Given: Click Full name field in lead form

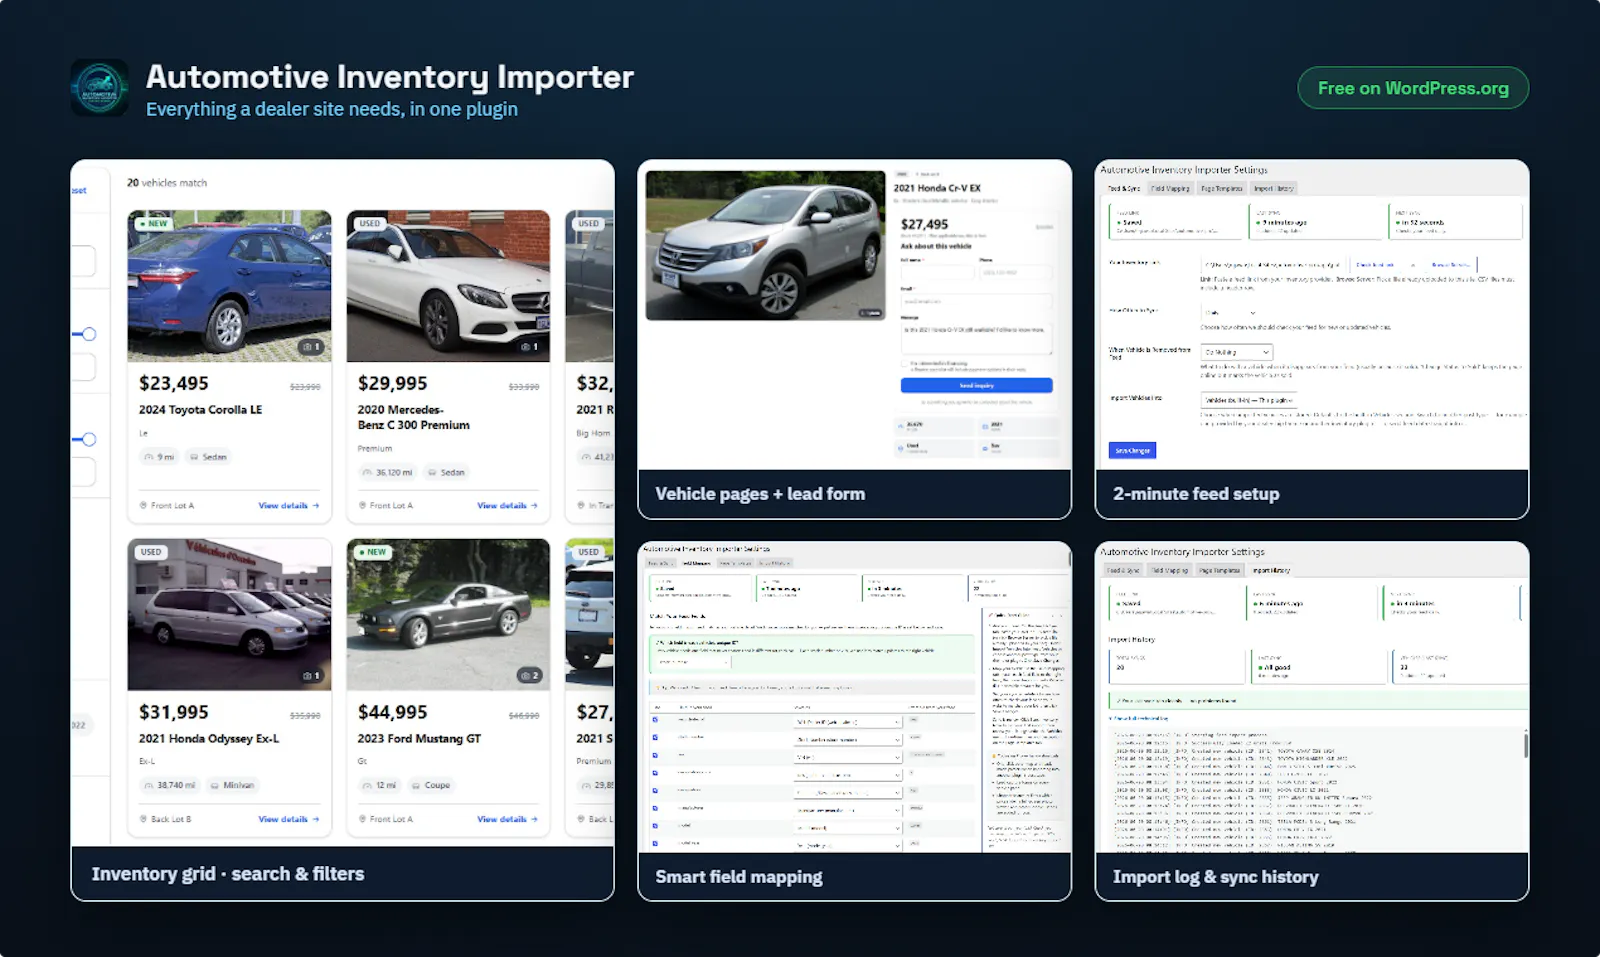Looking at the screenshot, I should (937, 273).
